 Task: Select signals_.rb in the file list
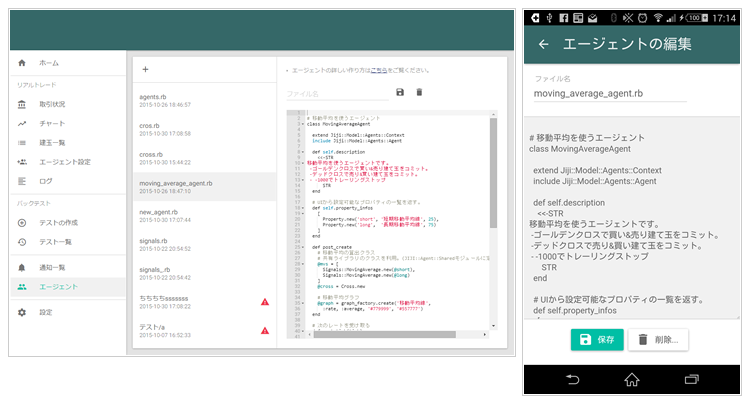204,273
